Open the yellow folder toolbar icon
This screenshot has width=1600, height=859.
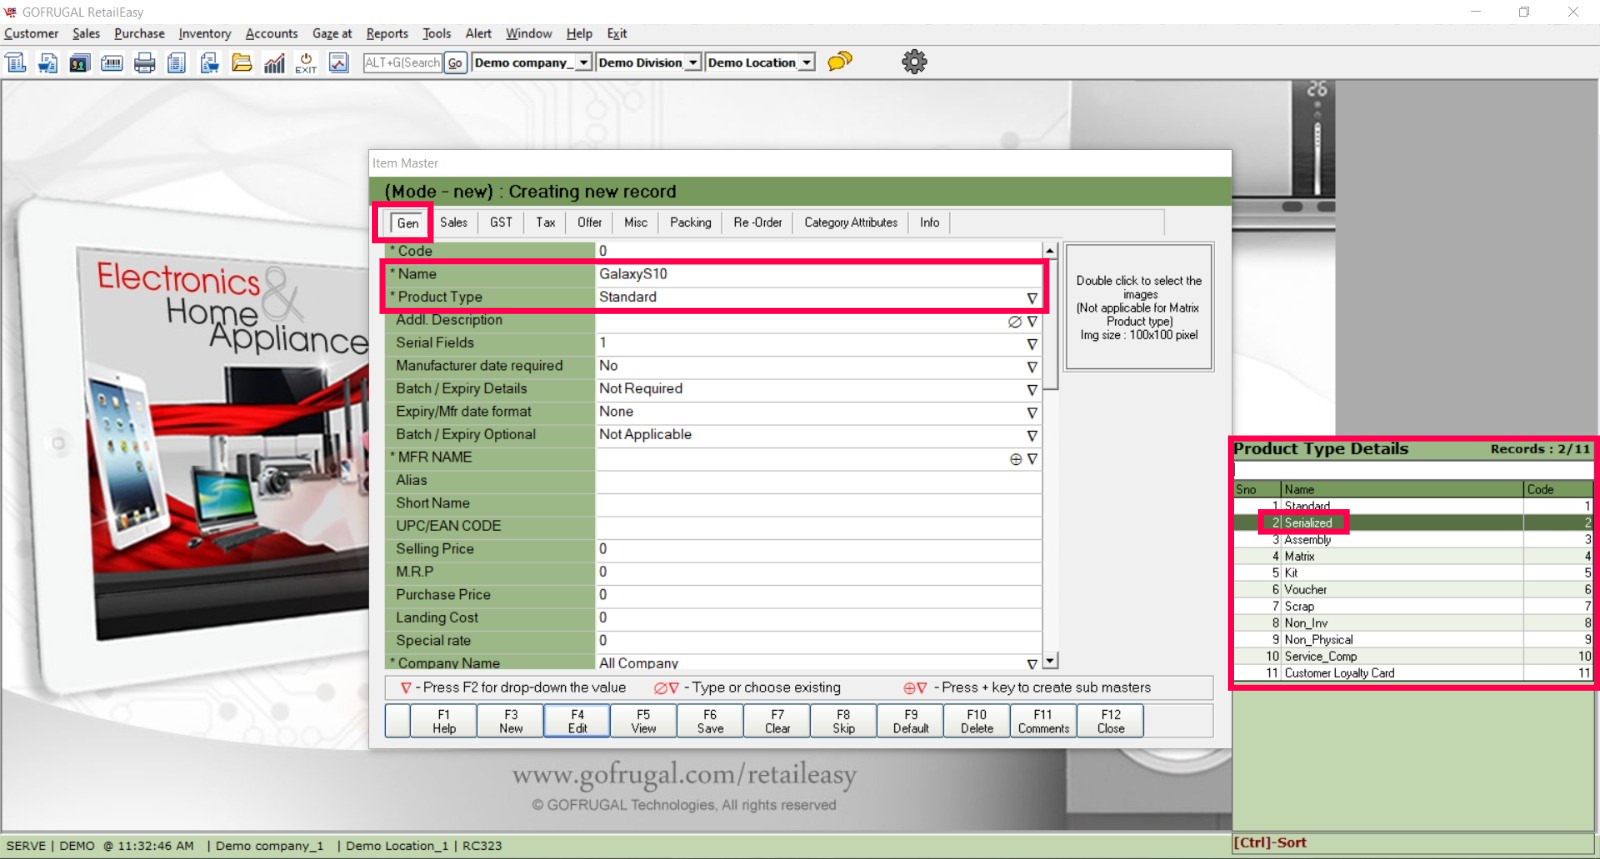click(242, 62)
